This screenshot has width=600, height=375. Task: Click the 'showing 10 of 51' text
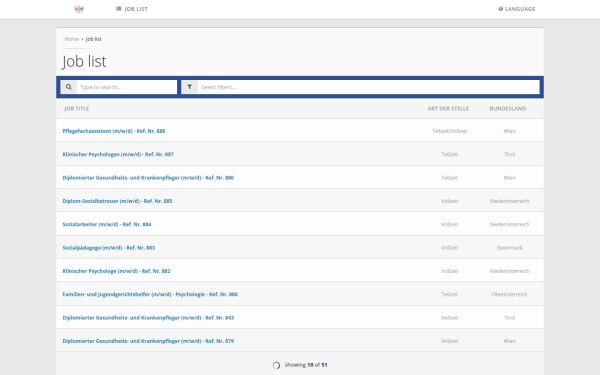point(306,365)
